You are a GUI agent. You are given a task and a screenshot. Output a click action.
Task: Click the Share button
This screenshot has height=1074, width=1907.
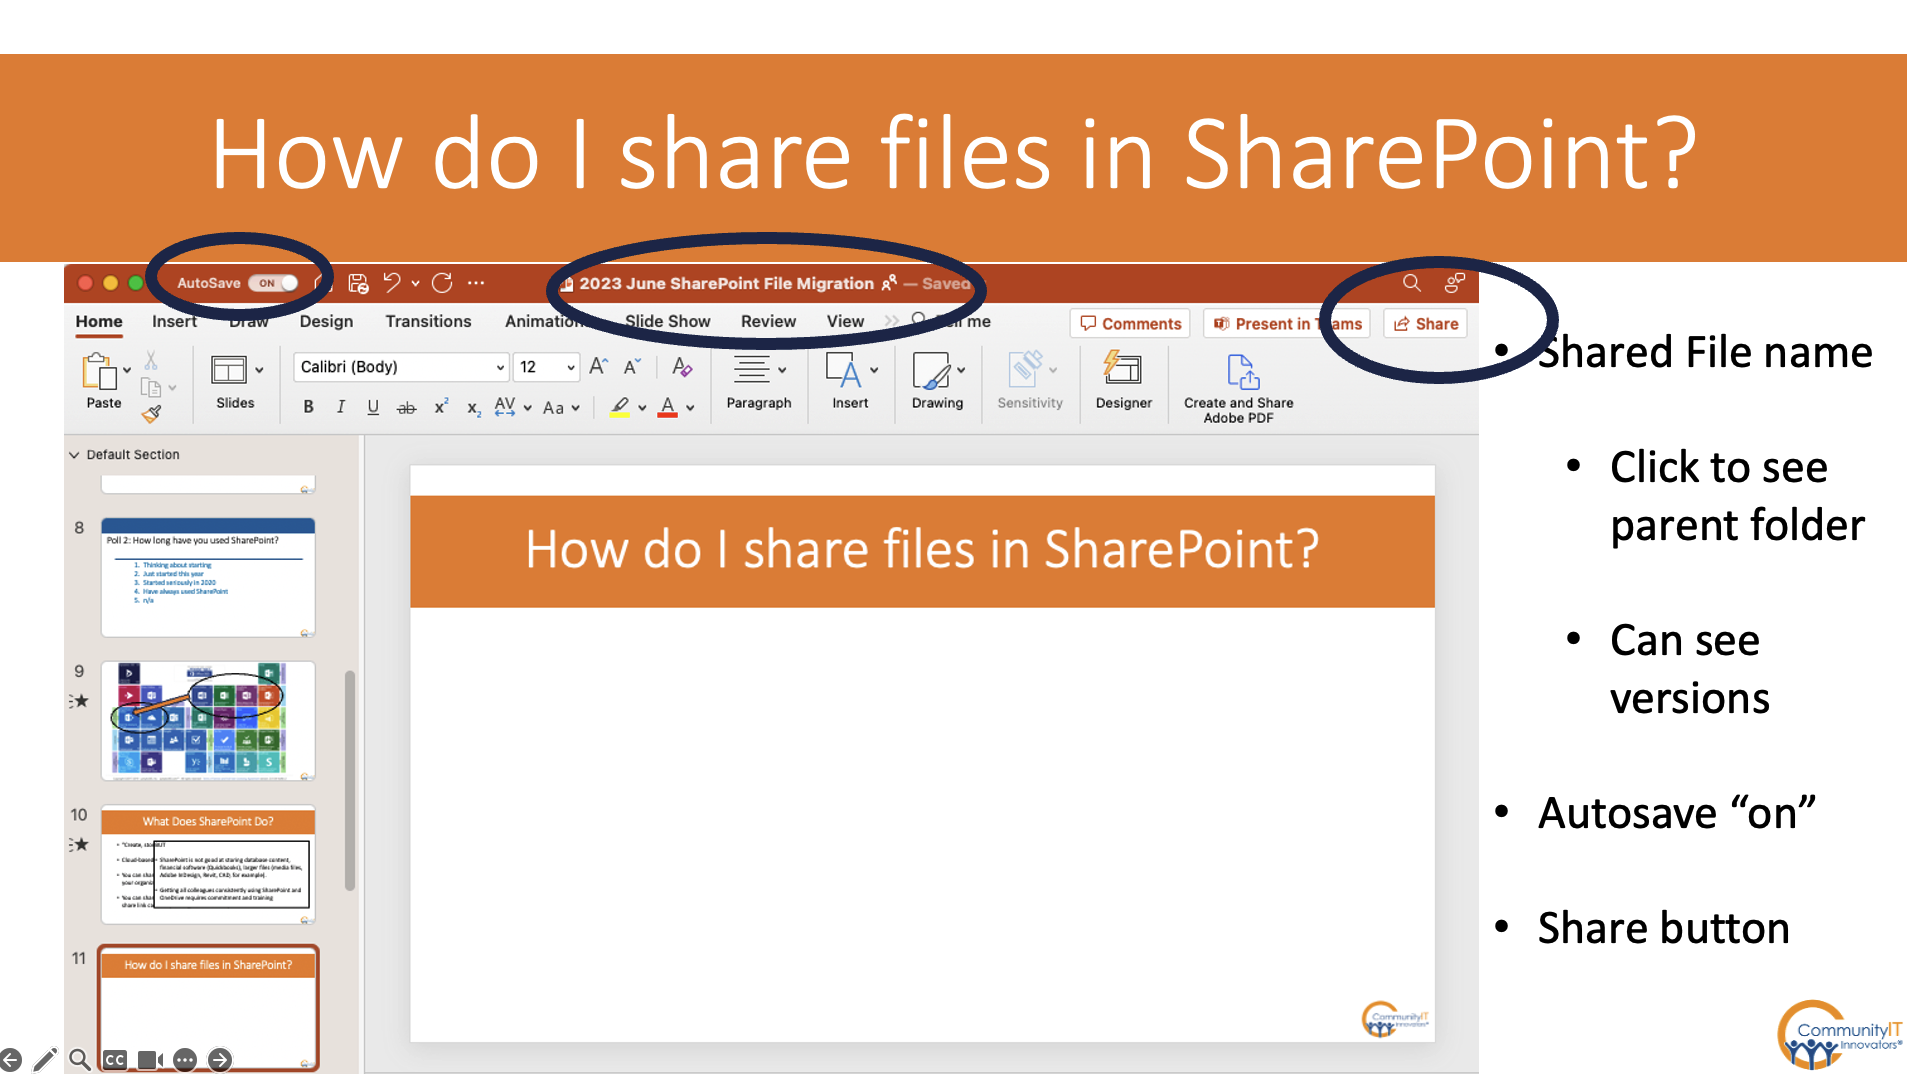point(1424,323)
